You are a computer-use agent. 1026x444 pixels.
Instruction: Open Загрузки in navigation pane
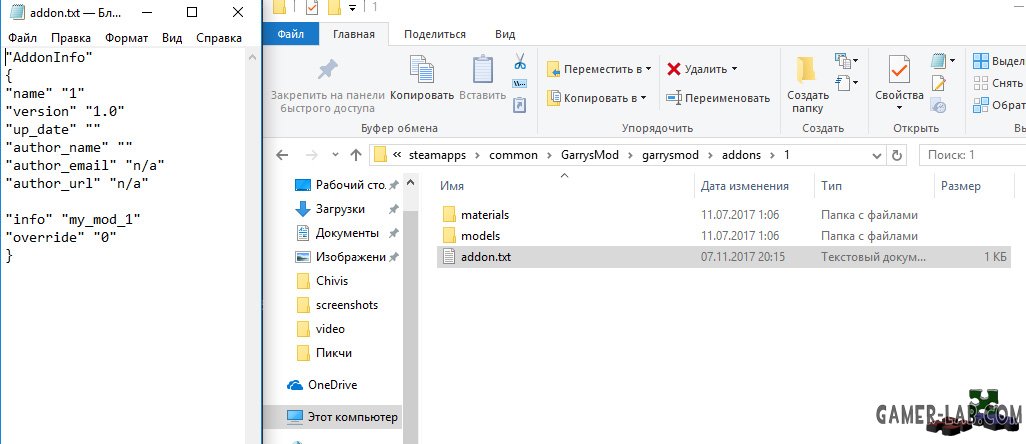point(329,209)
